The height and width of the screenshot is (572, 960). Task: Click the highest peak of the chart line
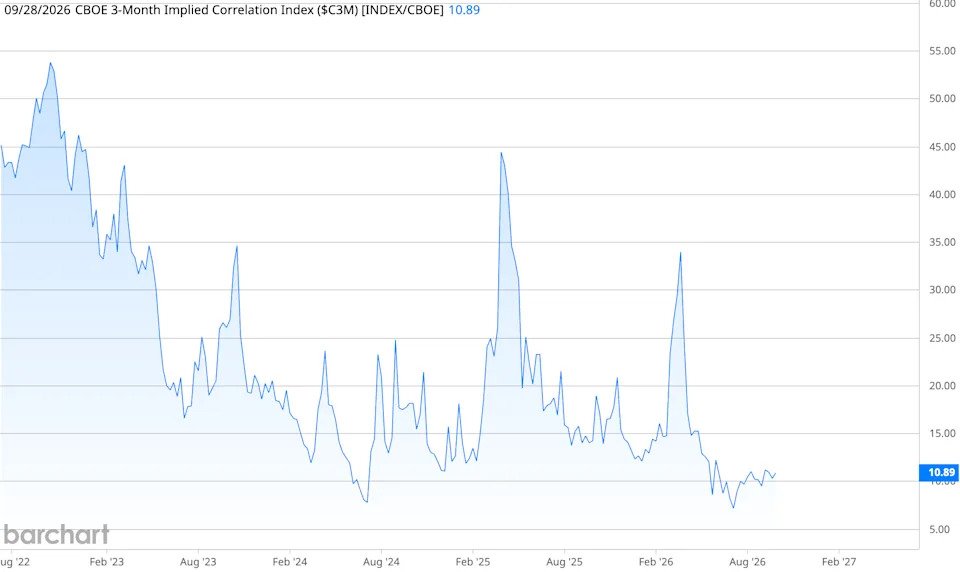point(51,63)
